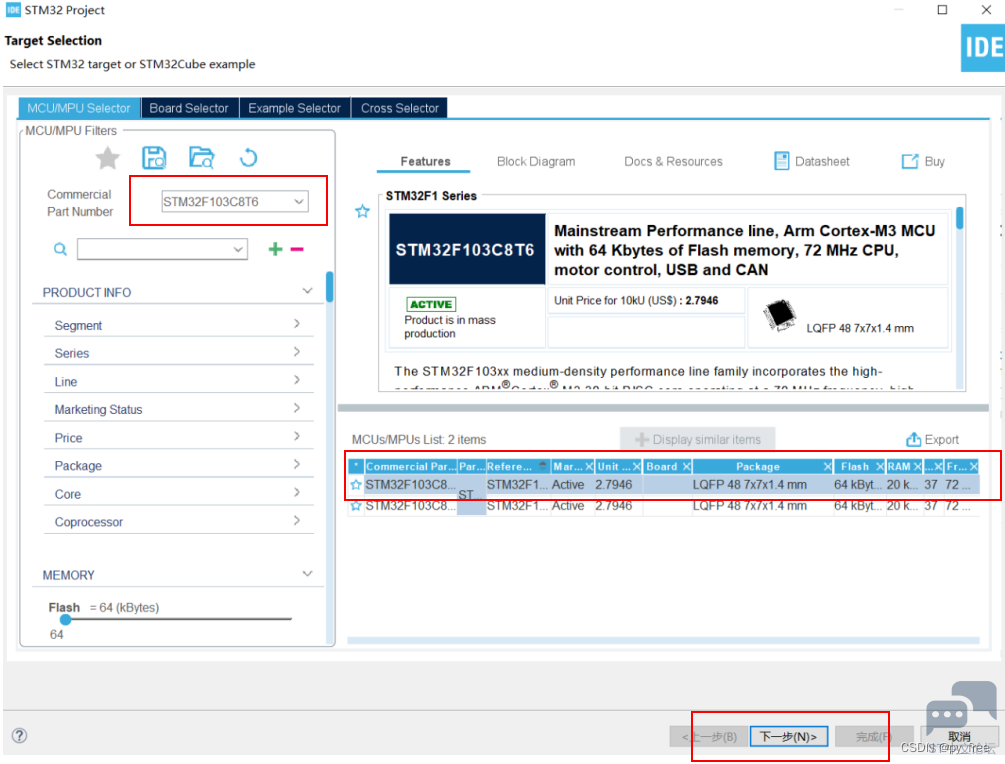Expand the Package filter section
The image size is (1005, 764).
point(297,465)
